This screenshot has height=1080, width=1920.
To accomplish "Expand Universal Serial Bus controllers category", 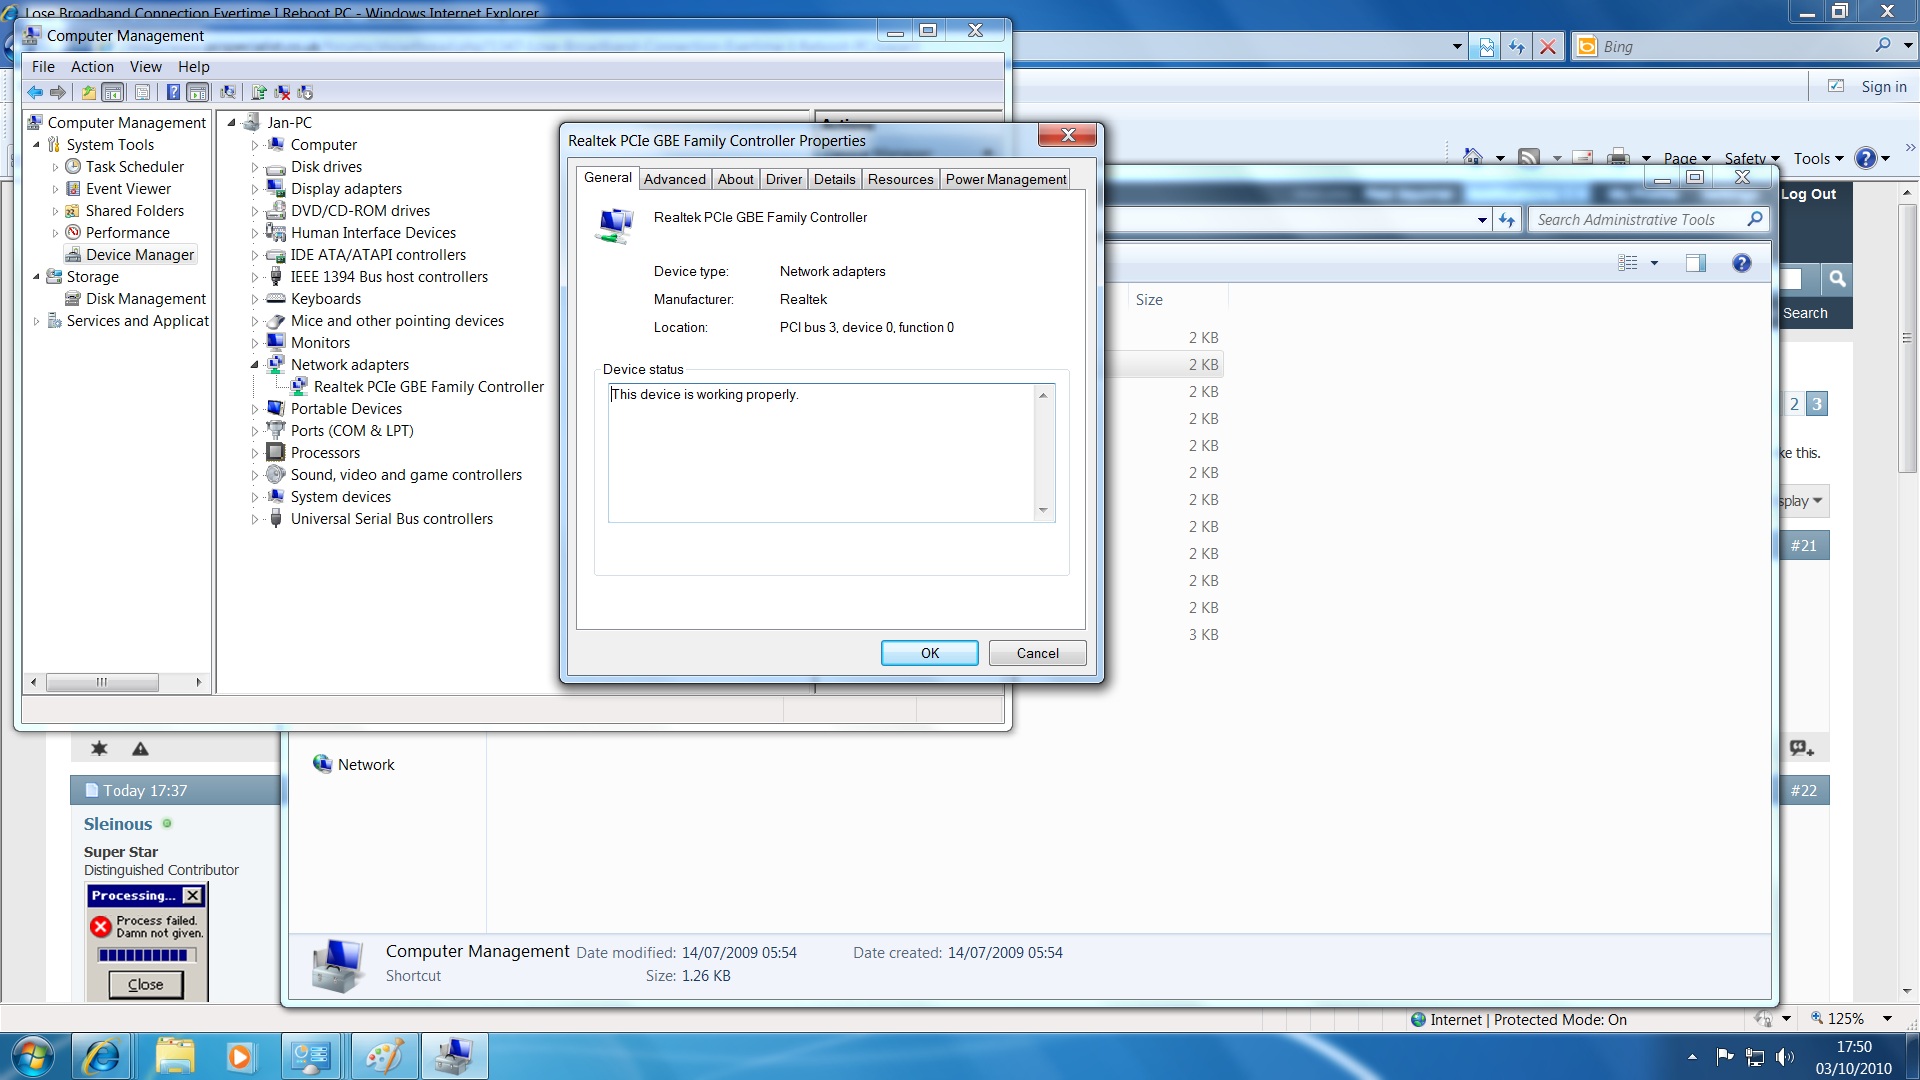I will pos(254,519).
